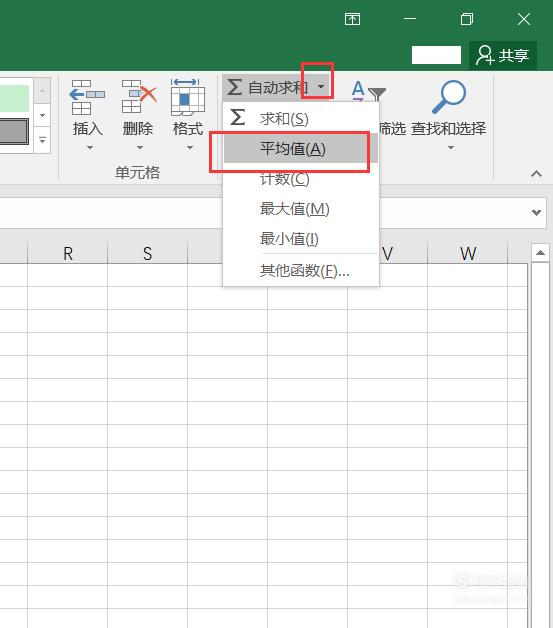Select column S header

pos(147,253)
